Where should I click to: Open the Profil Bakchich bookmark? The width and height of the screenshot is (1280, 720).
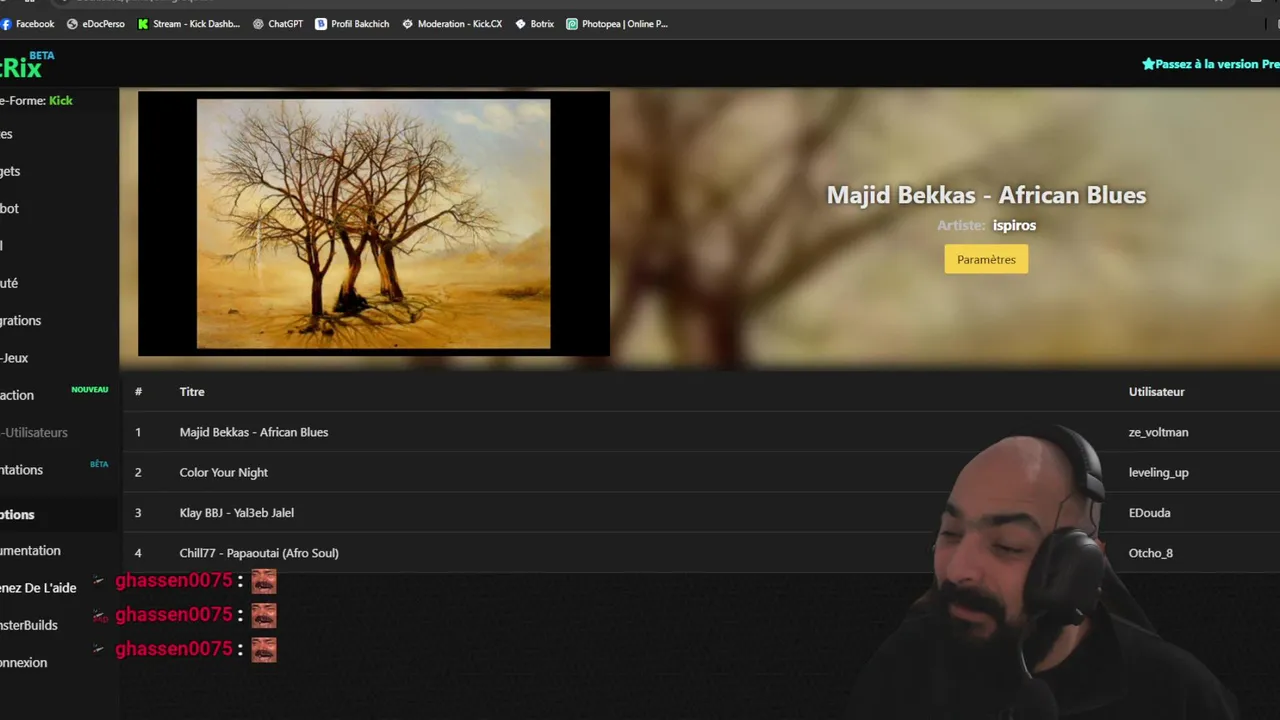pos(352,24)
